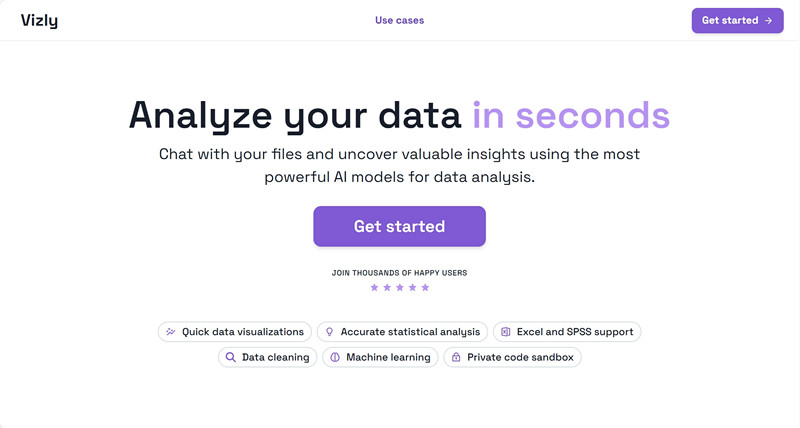This screenshot has height=428, width=800.
Task: Click the Excel icon on the SPSS support chip
Action: (506, 332)
